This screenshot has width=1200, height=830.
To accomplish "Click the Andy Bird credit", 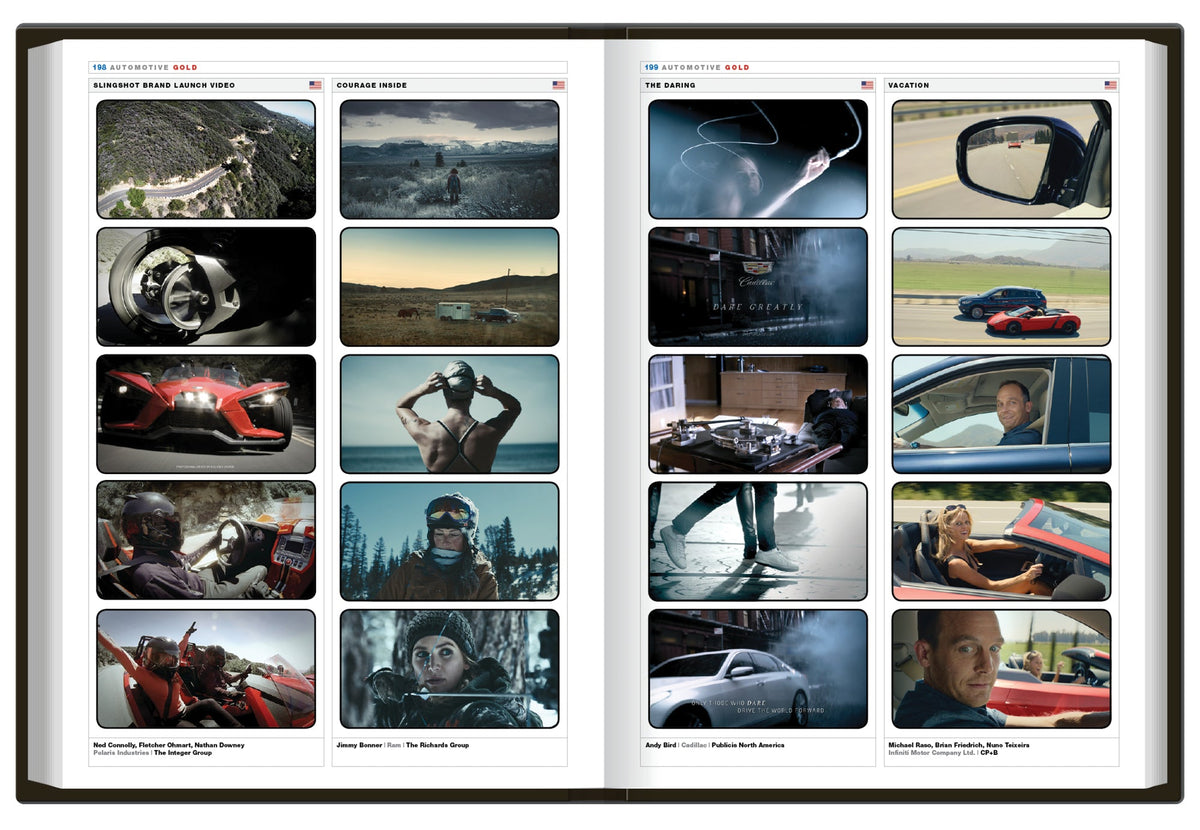I will (660, 745).
